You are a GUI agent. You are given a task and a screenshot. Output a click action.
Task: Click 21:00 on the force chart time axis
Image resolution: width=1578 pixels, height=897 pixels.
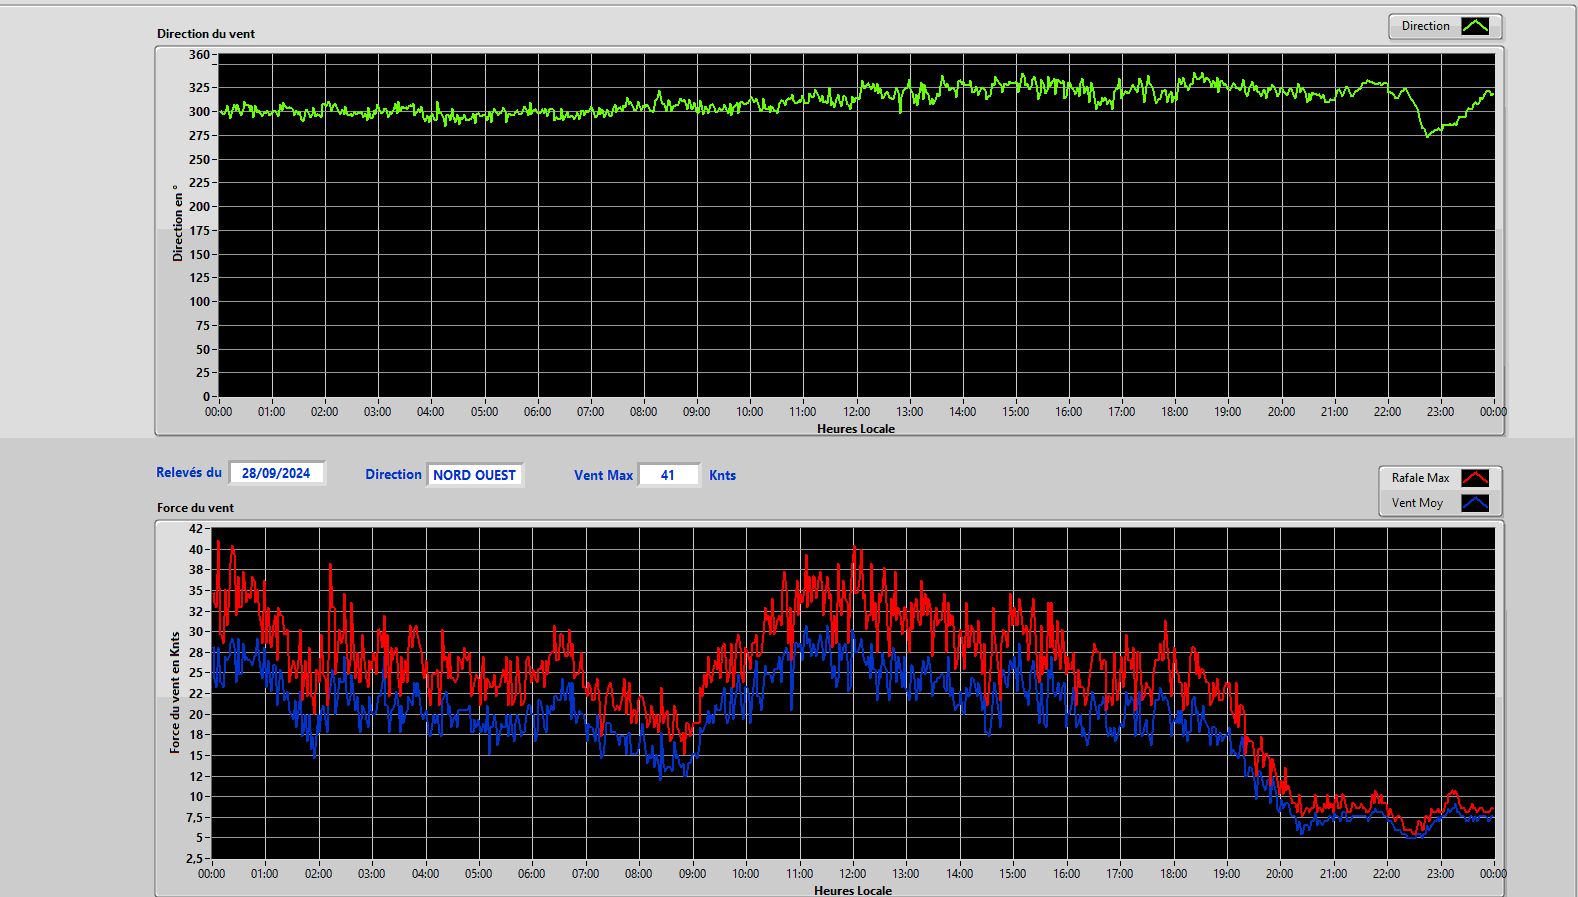click(1333, 873)
